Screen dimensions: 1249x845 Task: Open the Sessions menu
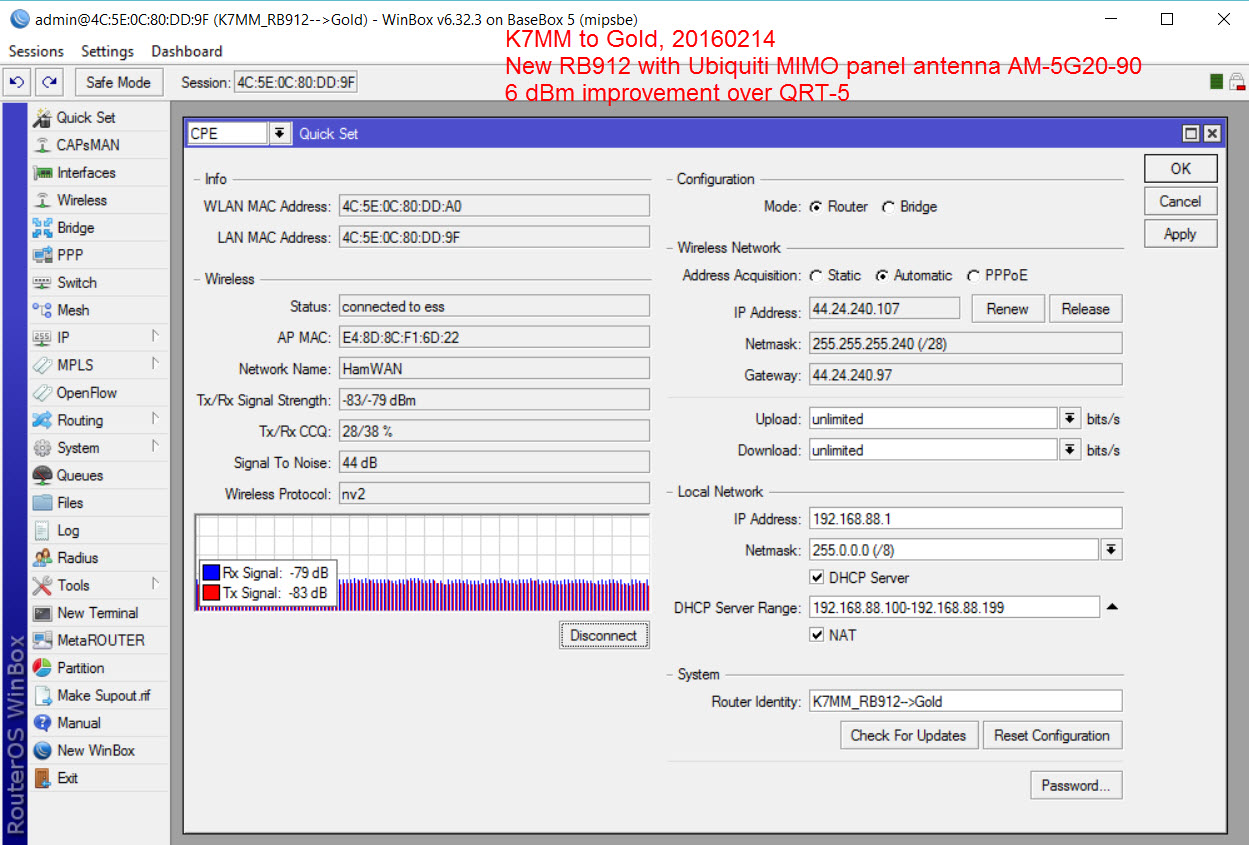(36, 51)
